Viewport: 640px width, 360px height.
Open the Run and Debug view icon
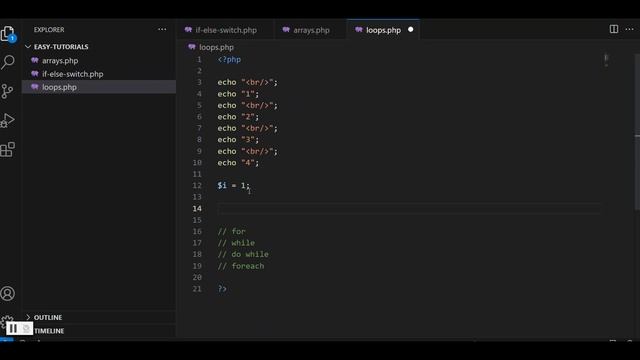point(7,120)
